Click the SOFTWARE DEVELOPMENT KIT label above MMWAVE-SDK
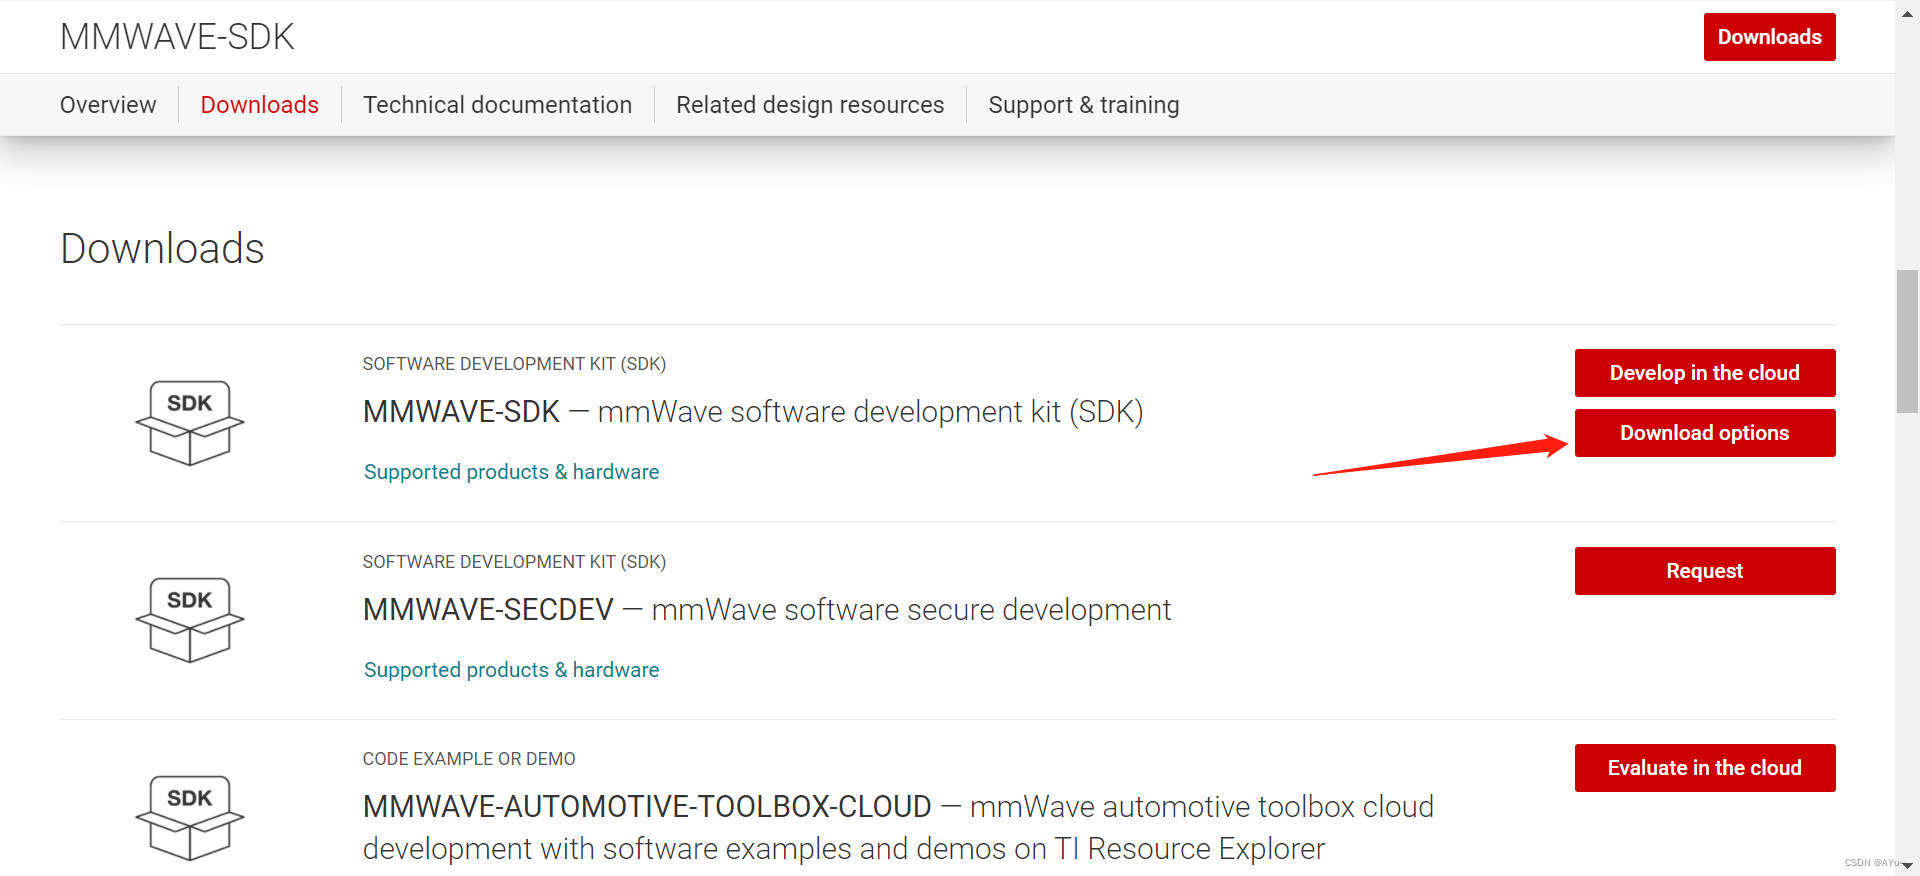 (x=514, y=364)
